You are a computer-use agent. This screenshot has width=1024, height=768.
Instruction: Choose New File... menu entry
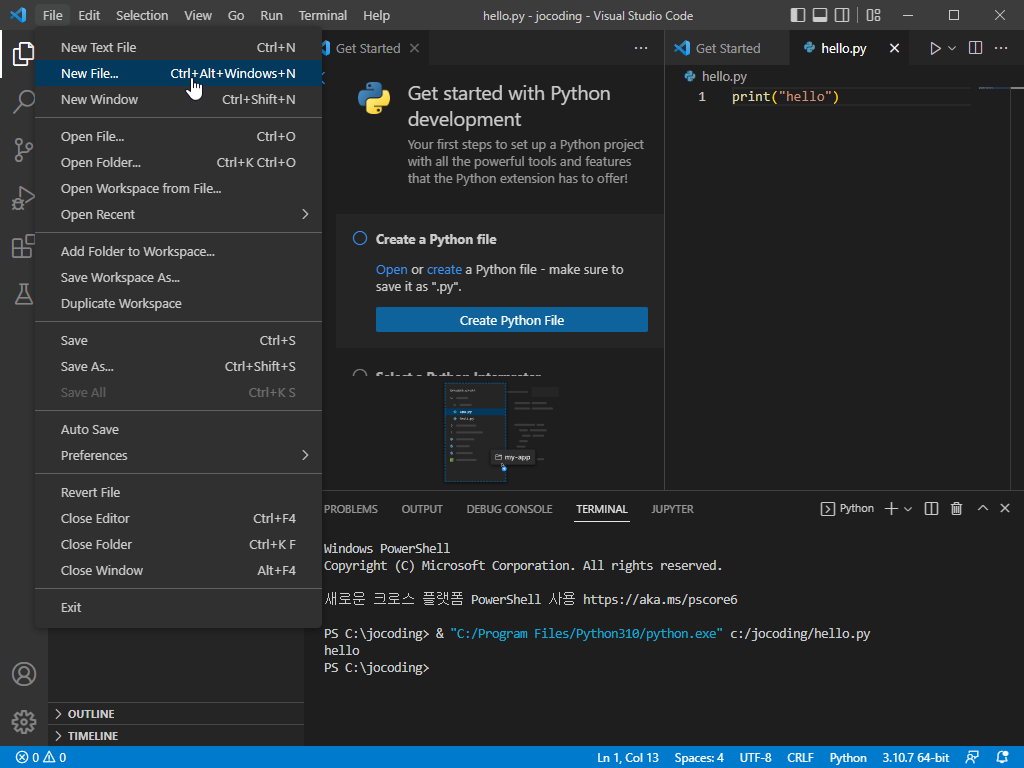click(x=178, y=73)
